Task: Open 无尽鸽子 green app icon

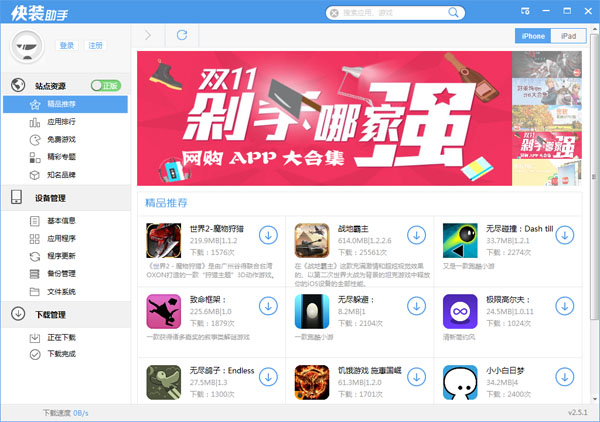Action: click(163, 383)
